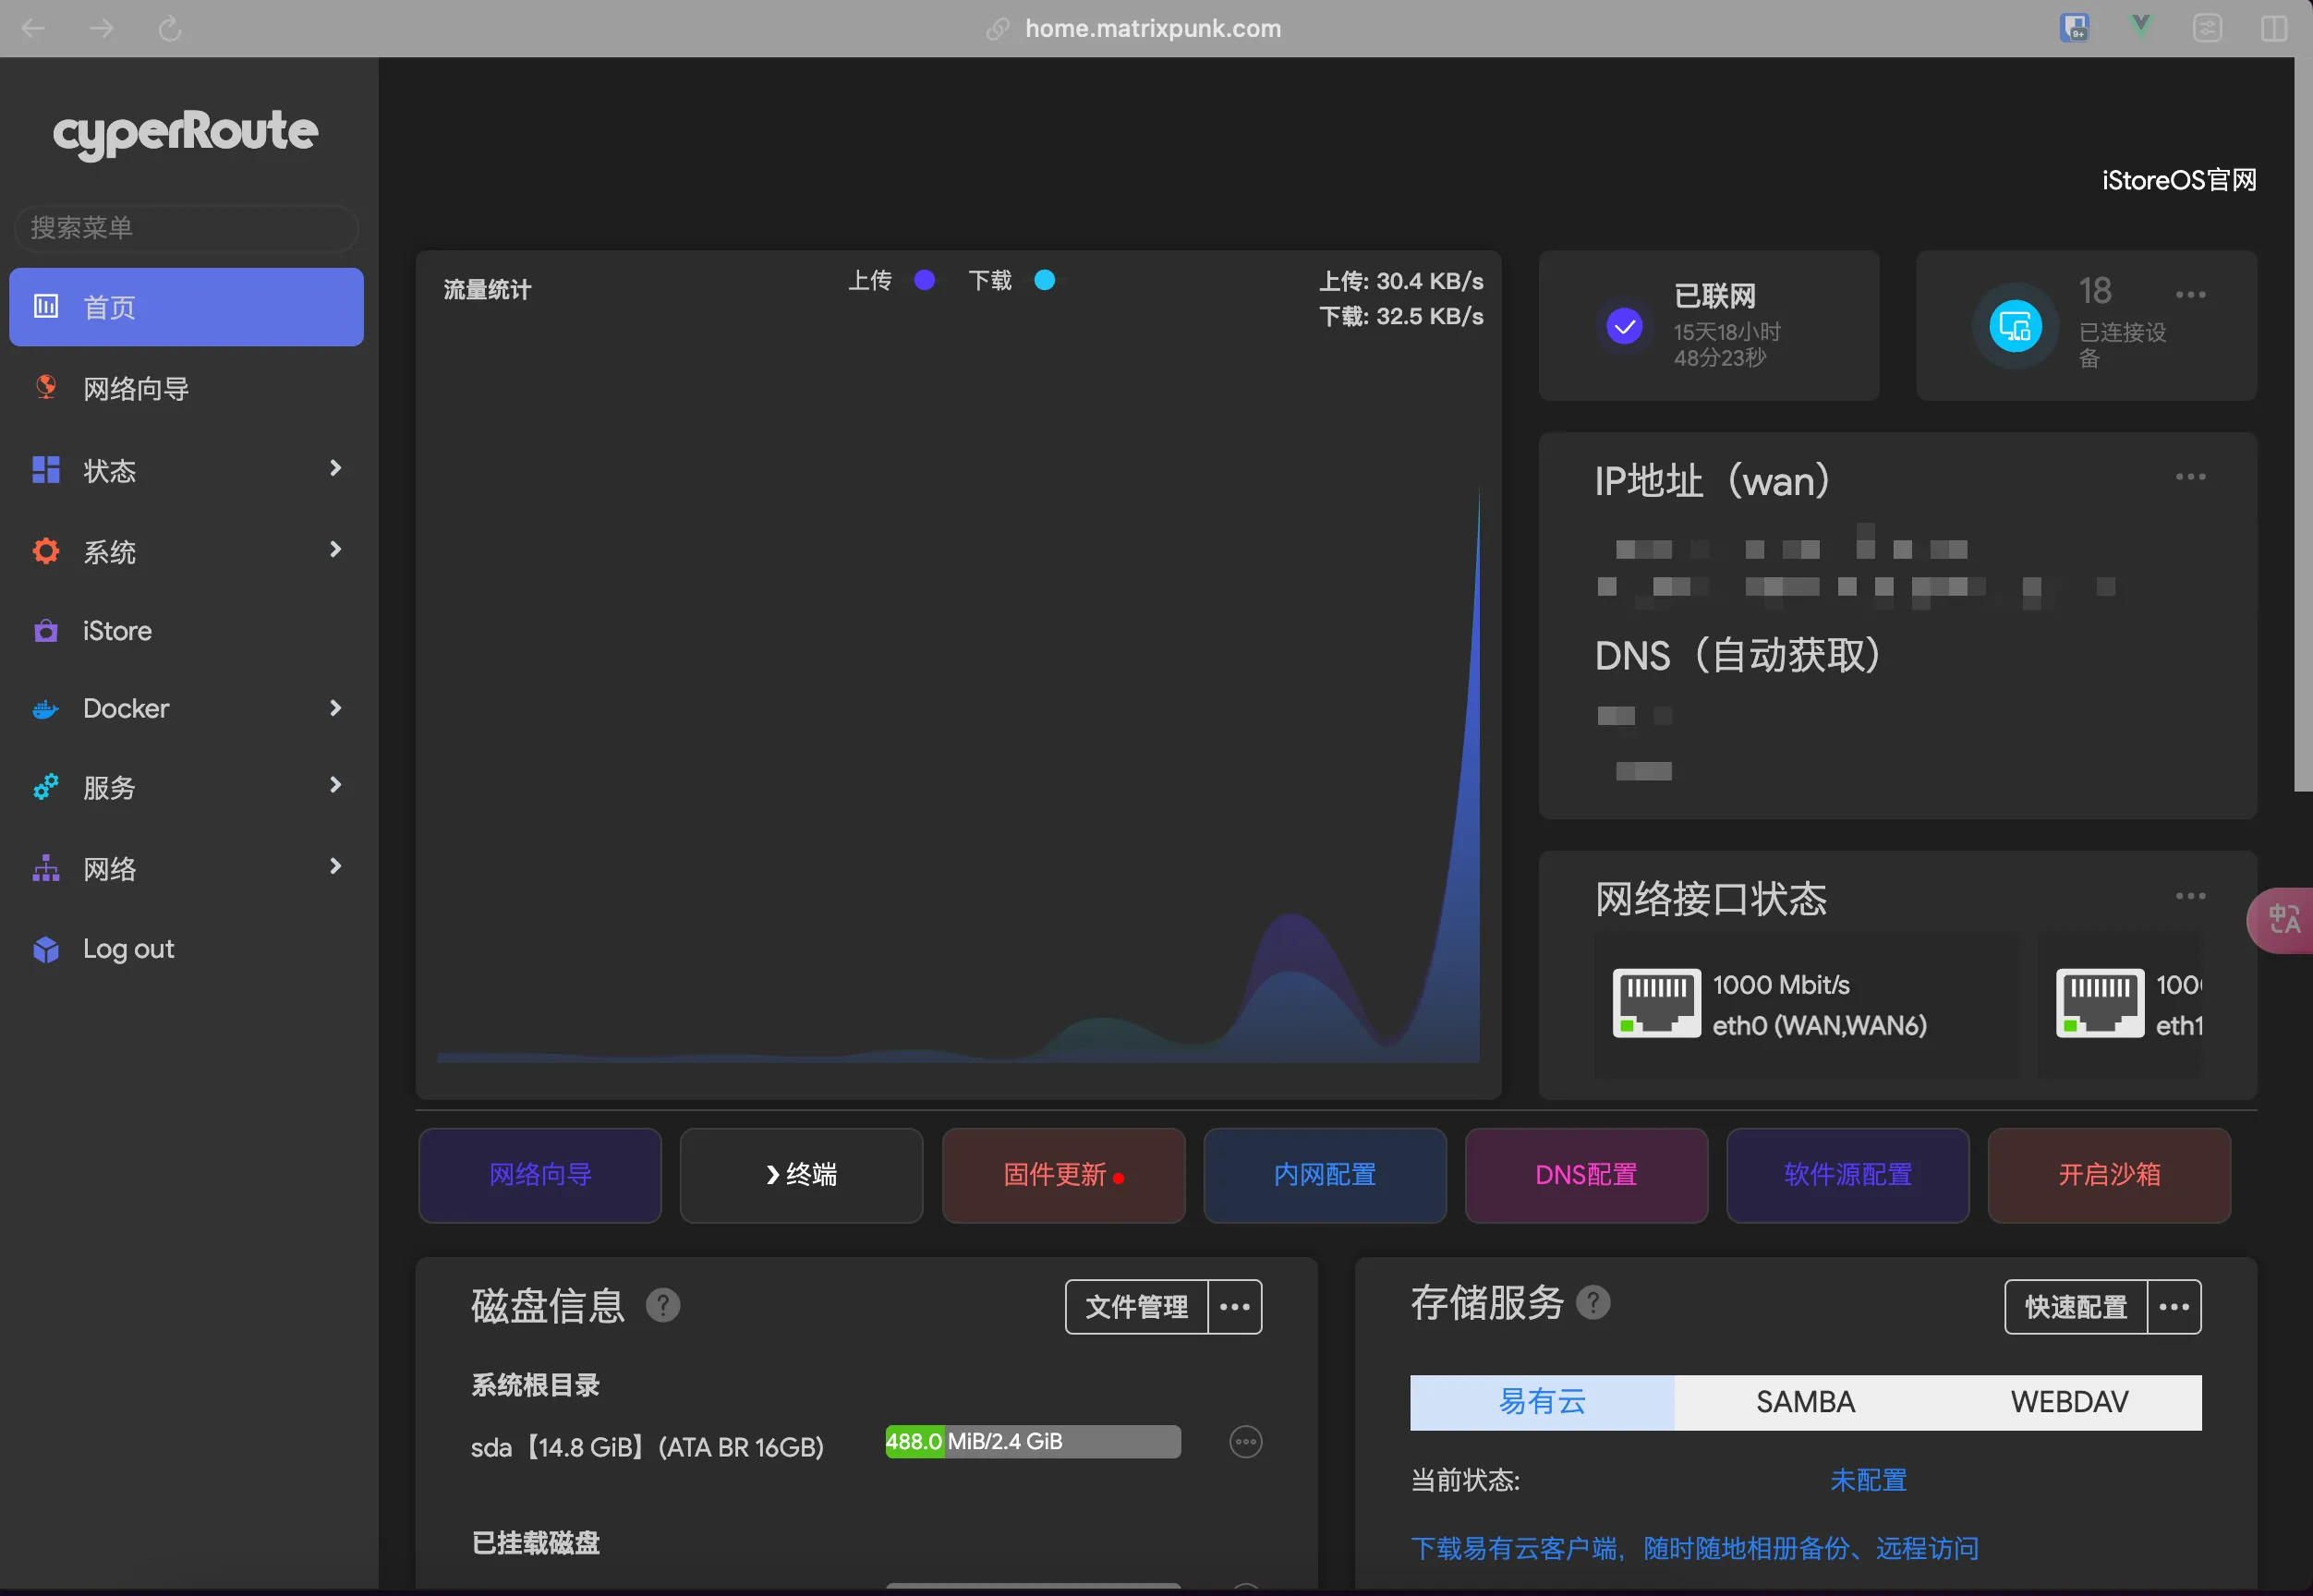Click the help icon beside 磁盘信息
2313x1596 pixels.
tap(662, 1305)
